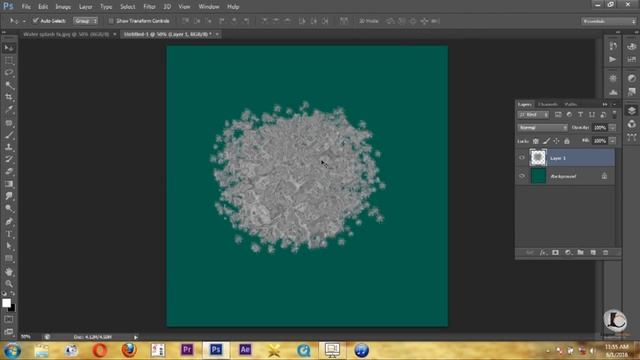The image size is (640, 360).
Task: Open the Opacity slider arrow
Action: click(x=612, y=128)
